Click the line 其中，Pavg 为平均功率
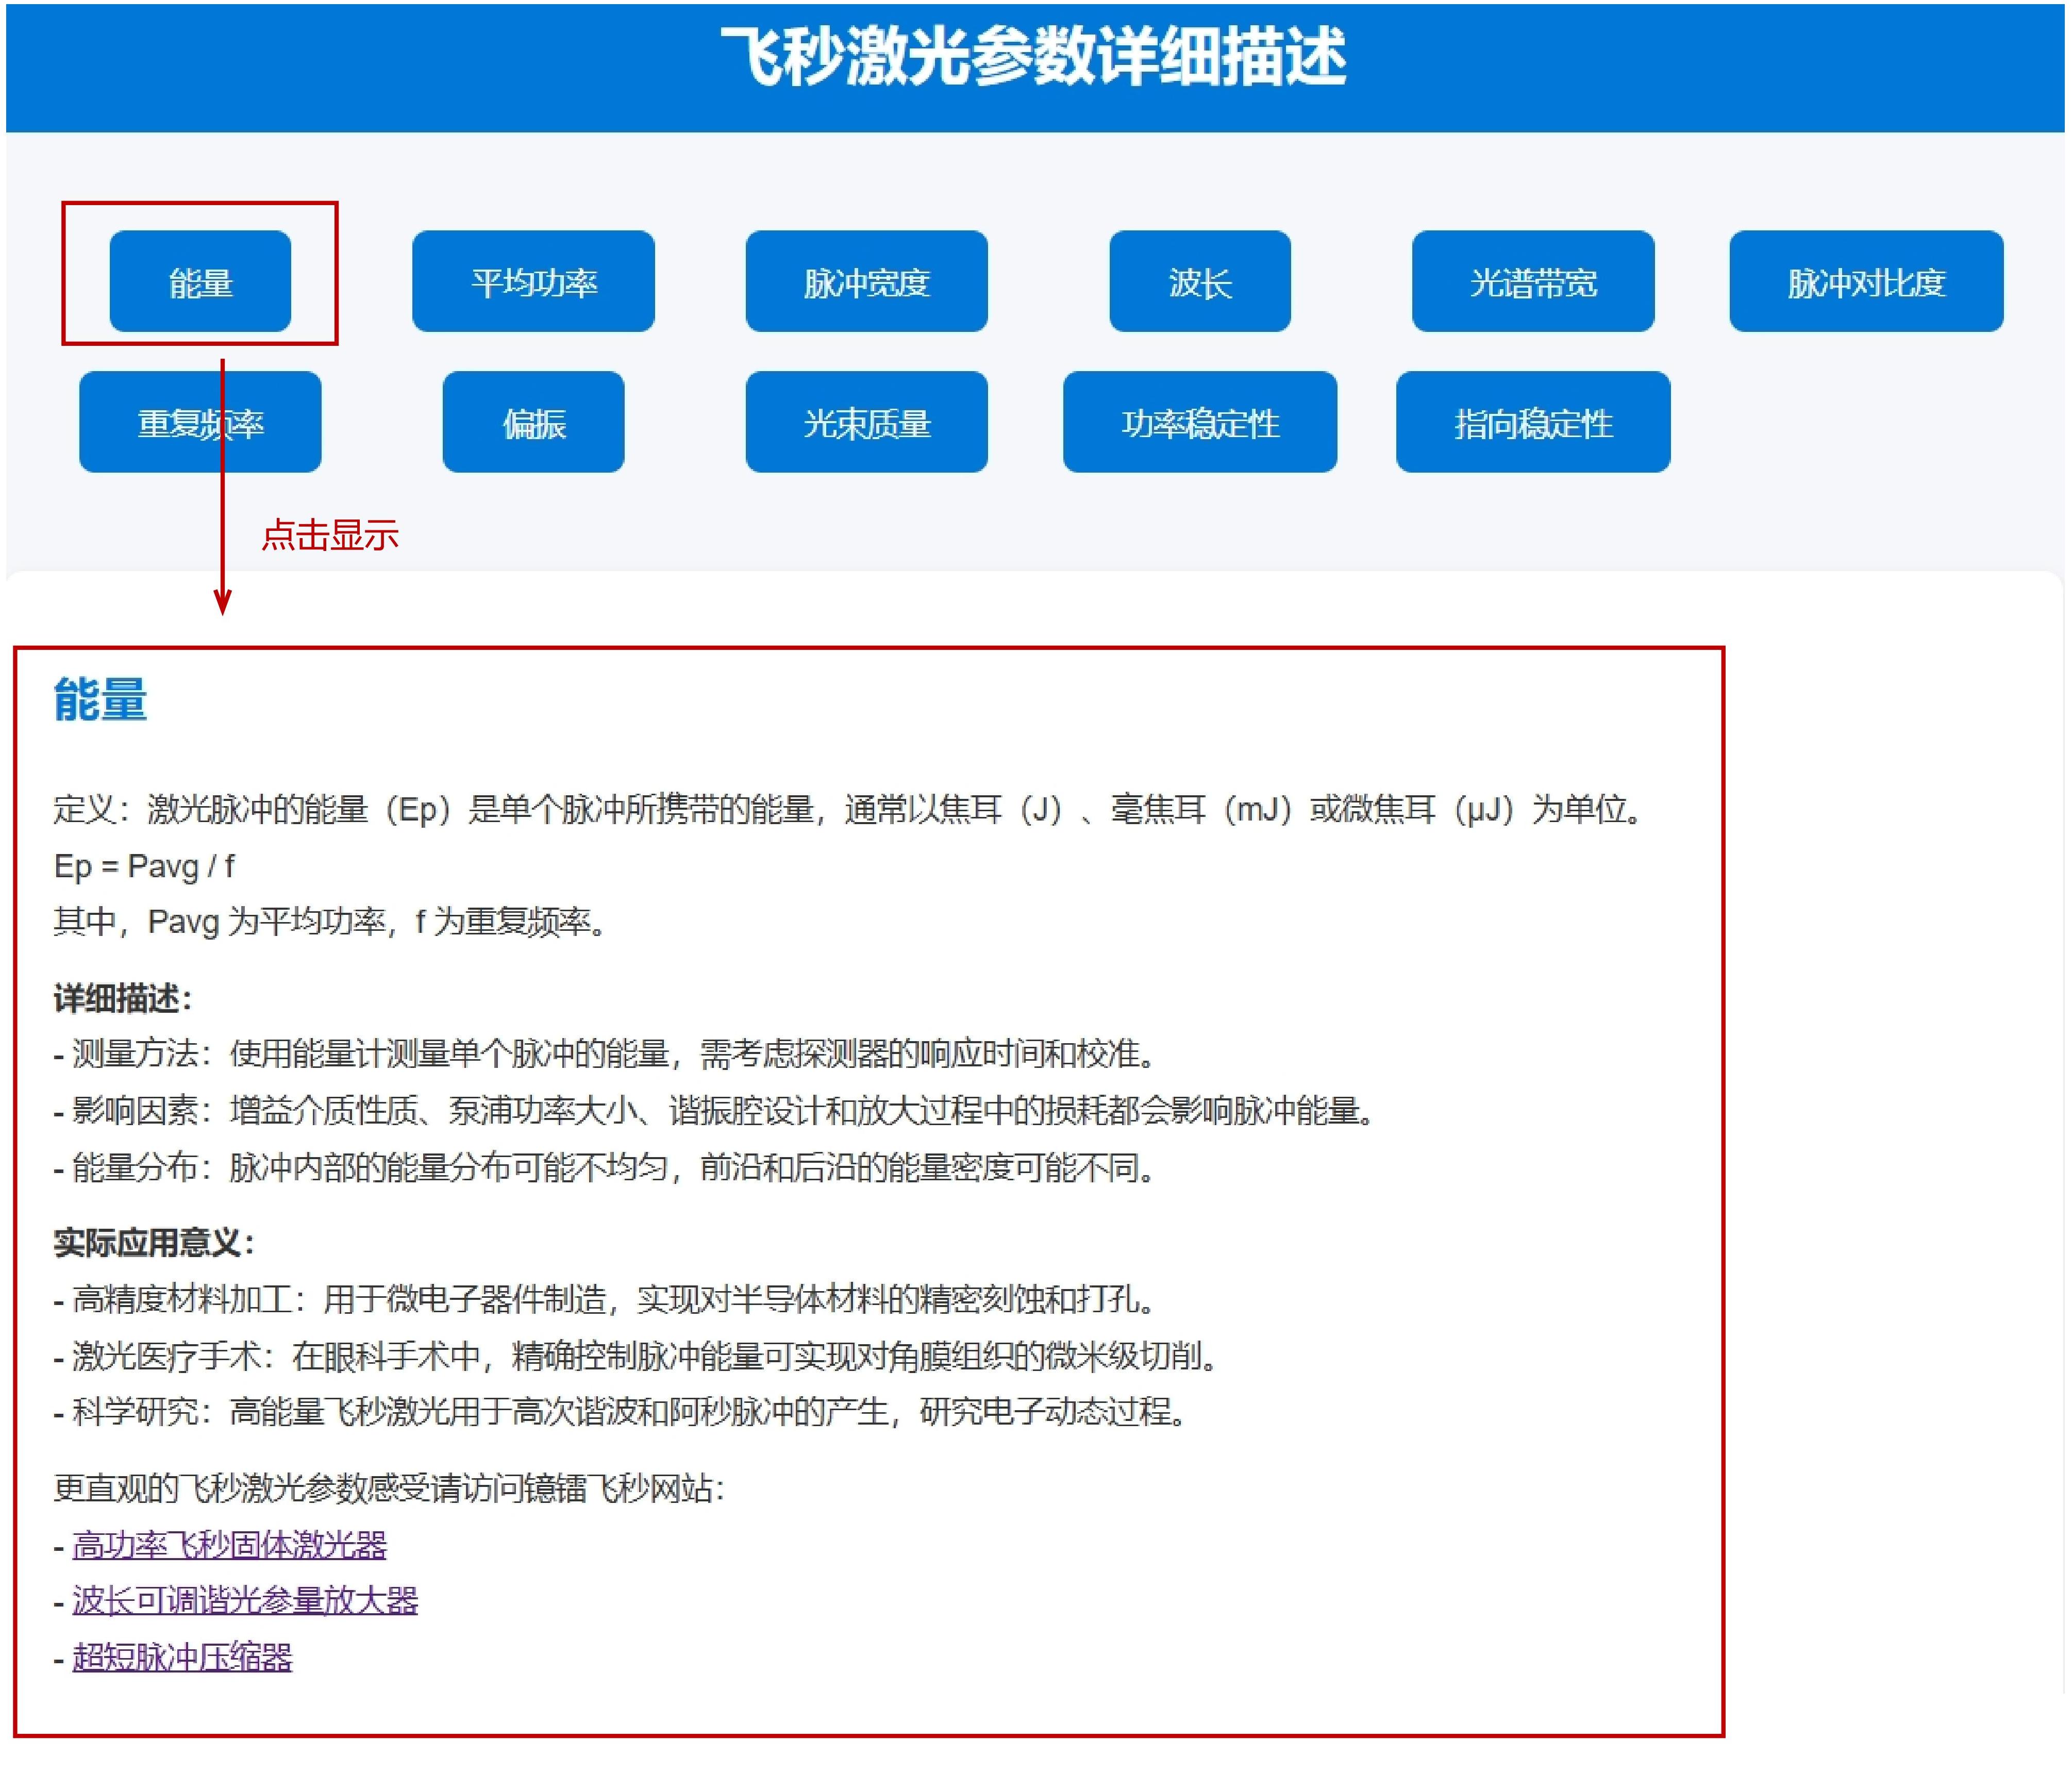2072x1773 pixels. coord(330,921)
